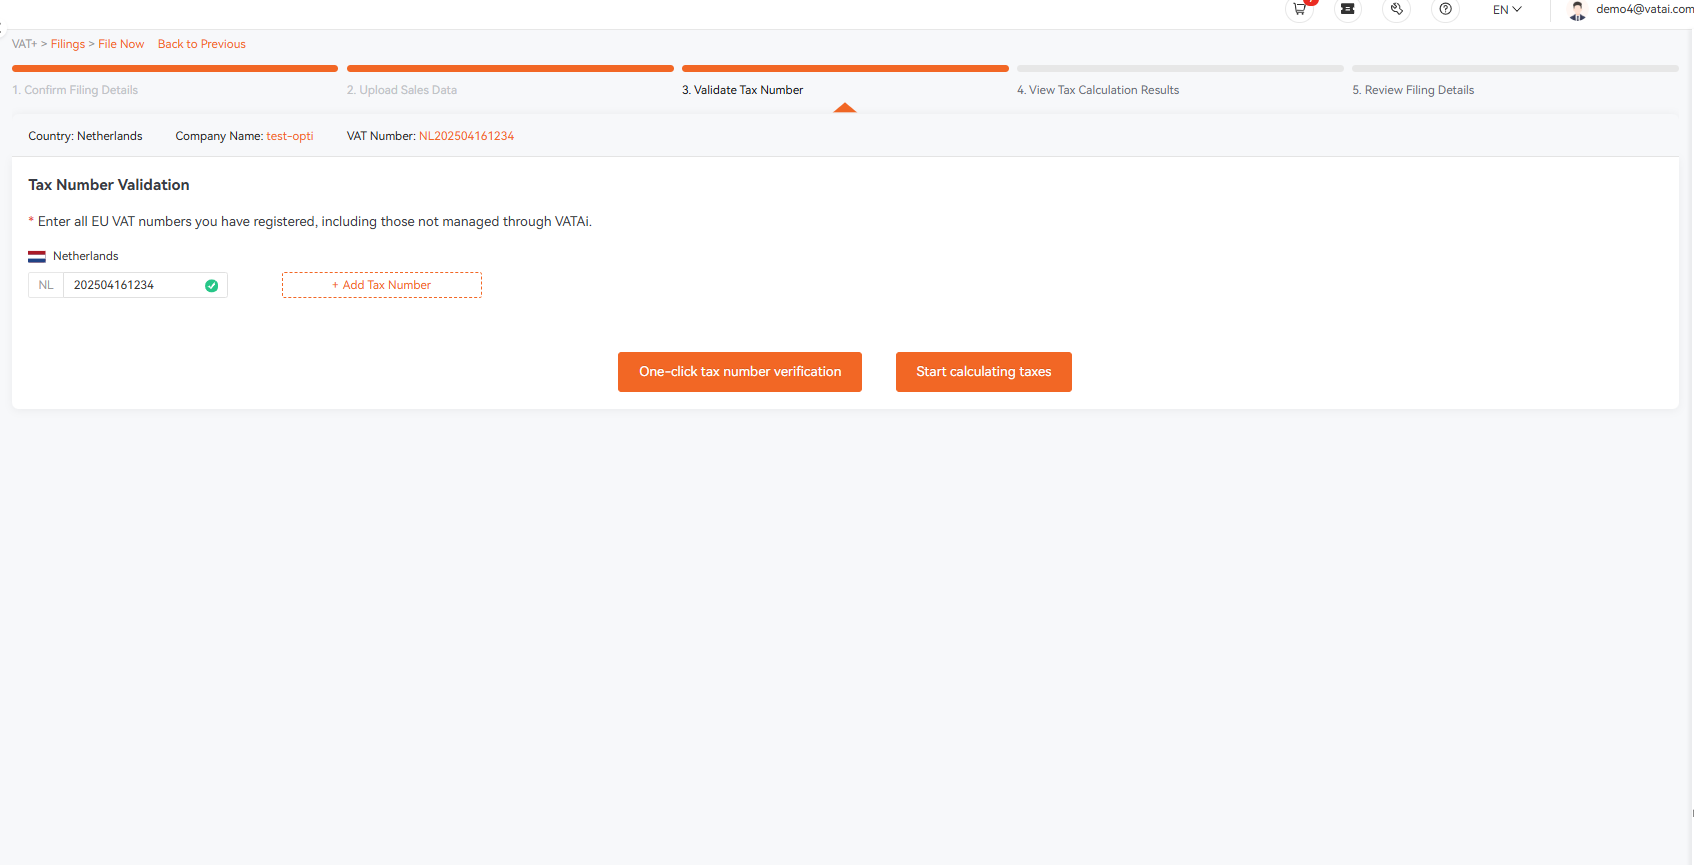Screen dimensions: 1694x865
Task: Click Start calculating taxes button
Action: tap(984, 372)
